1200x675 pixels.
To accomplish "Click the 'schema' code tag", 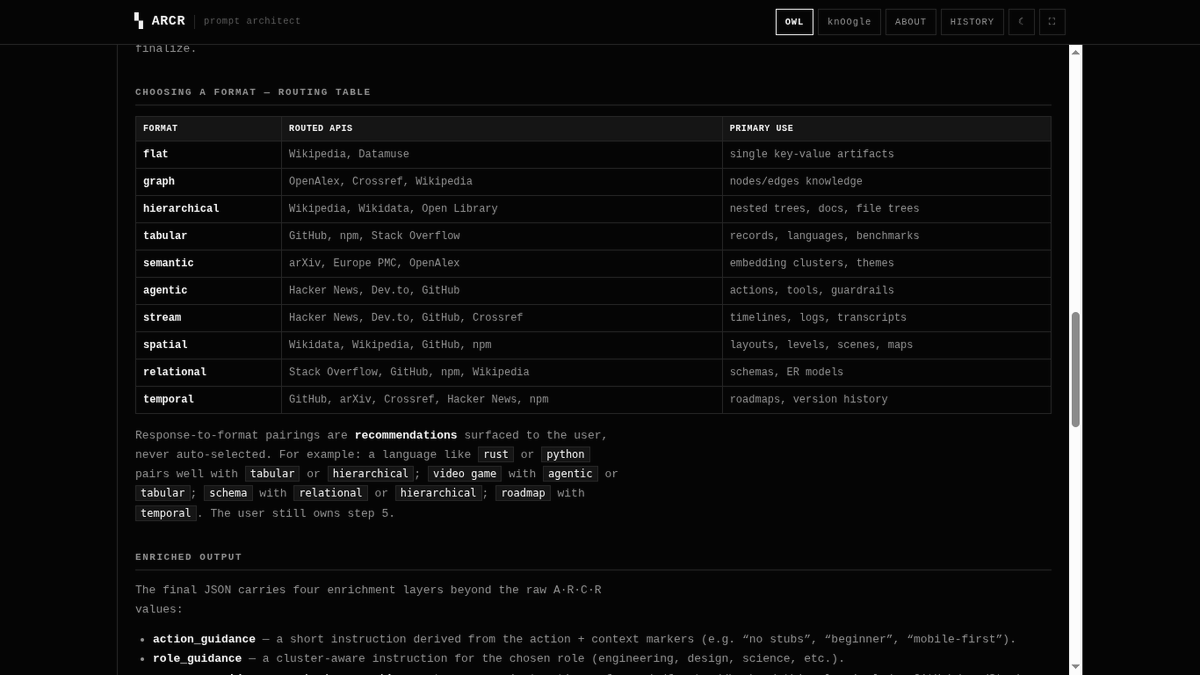I will coord(228,493).
